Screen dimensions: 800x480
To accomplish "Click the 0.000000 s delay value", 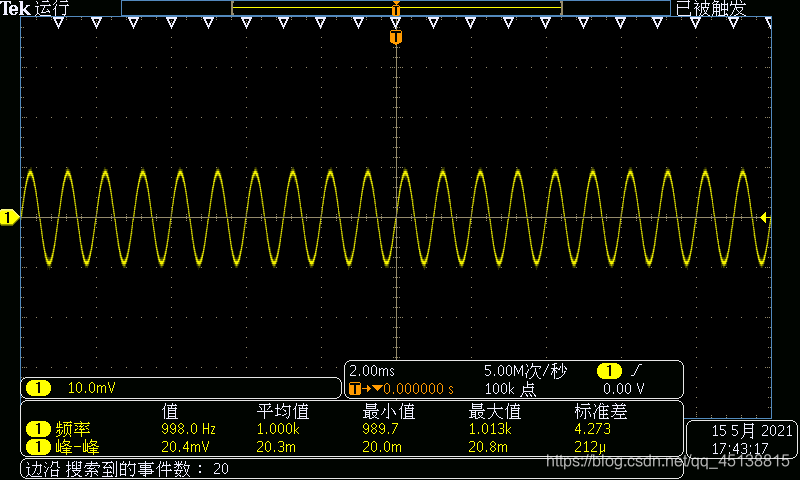I will [x=418, y=389].
